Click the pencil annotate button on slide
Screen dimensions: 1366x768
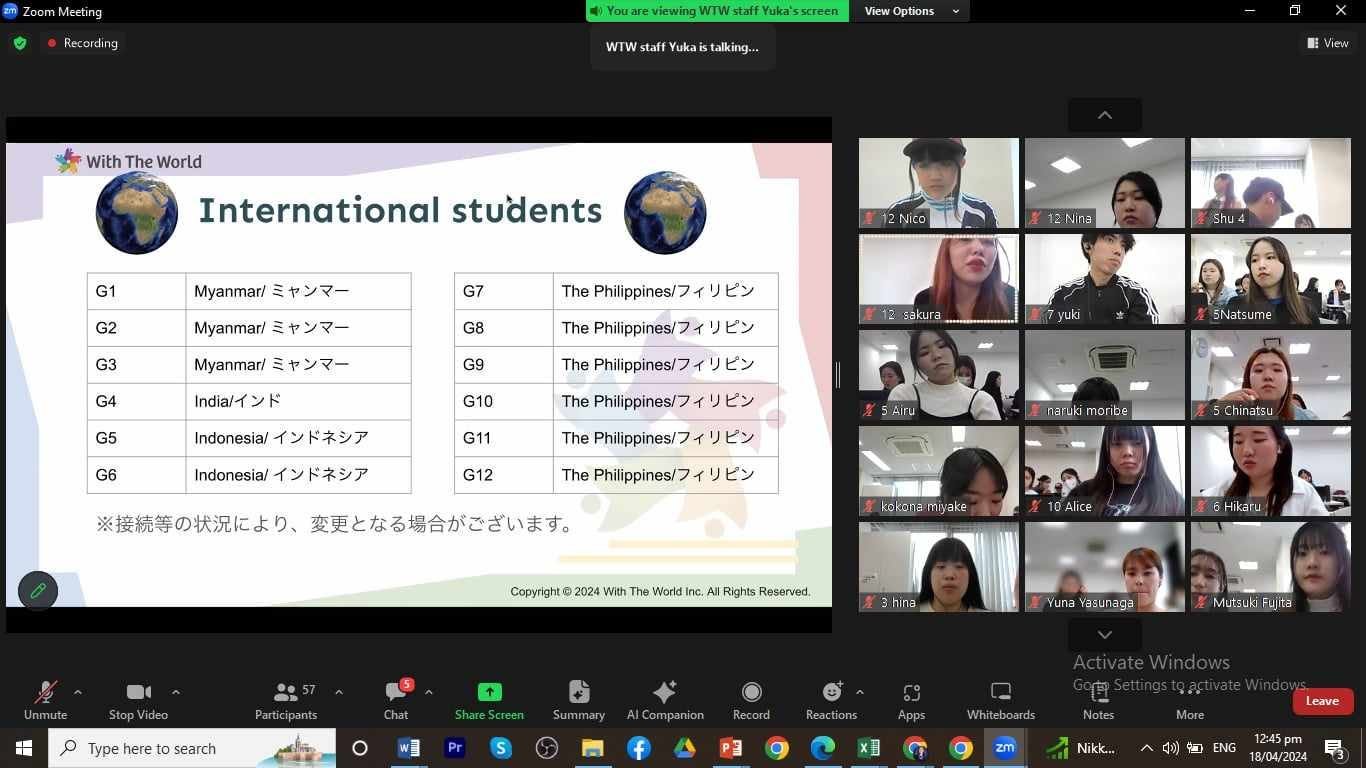pos(38,590)
